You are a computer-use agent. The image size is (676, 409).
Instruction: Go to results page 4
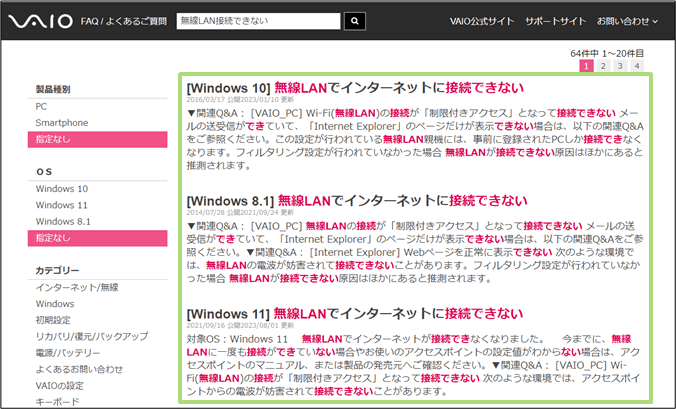pyautogui.click(x=637, y=66)
